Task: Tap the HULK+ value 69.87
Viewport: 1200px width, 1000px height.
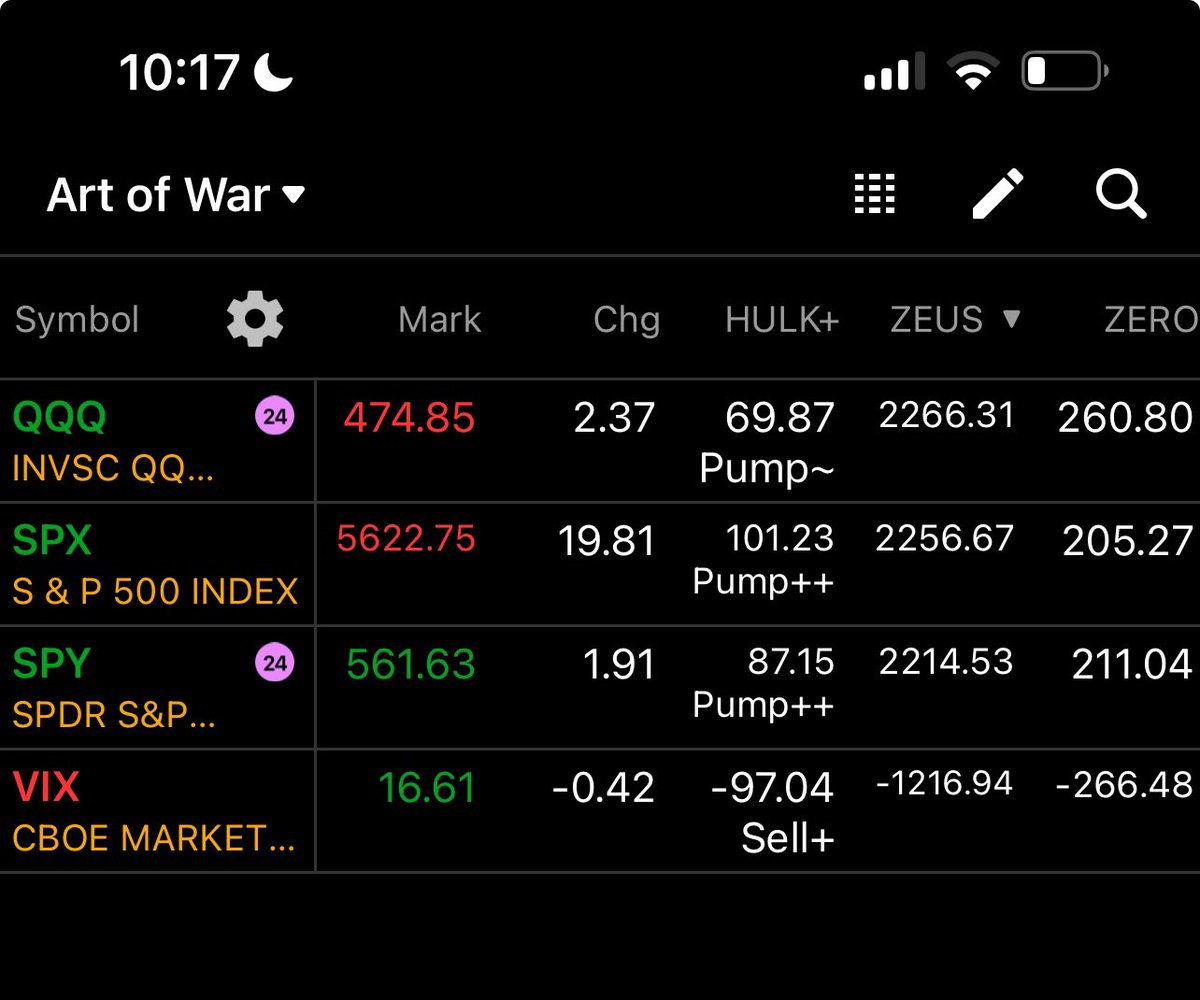Action: [x=780, y=417]
